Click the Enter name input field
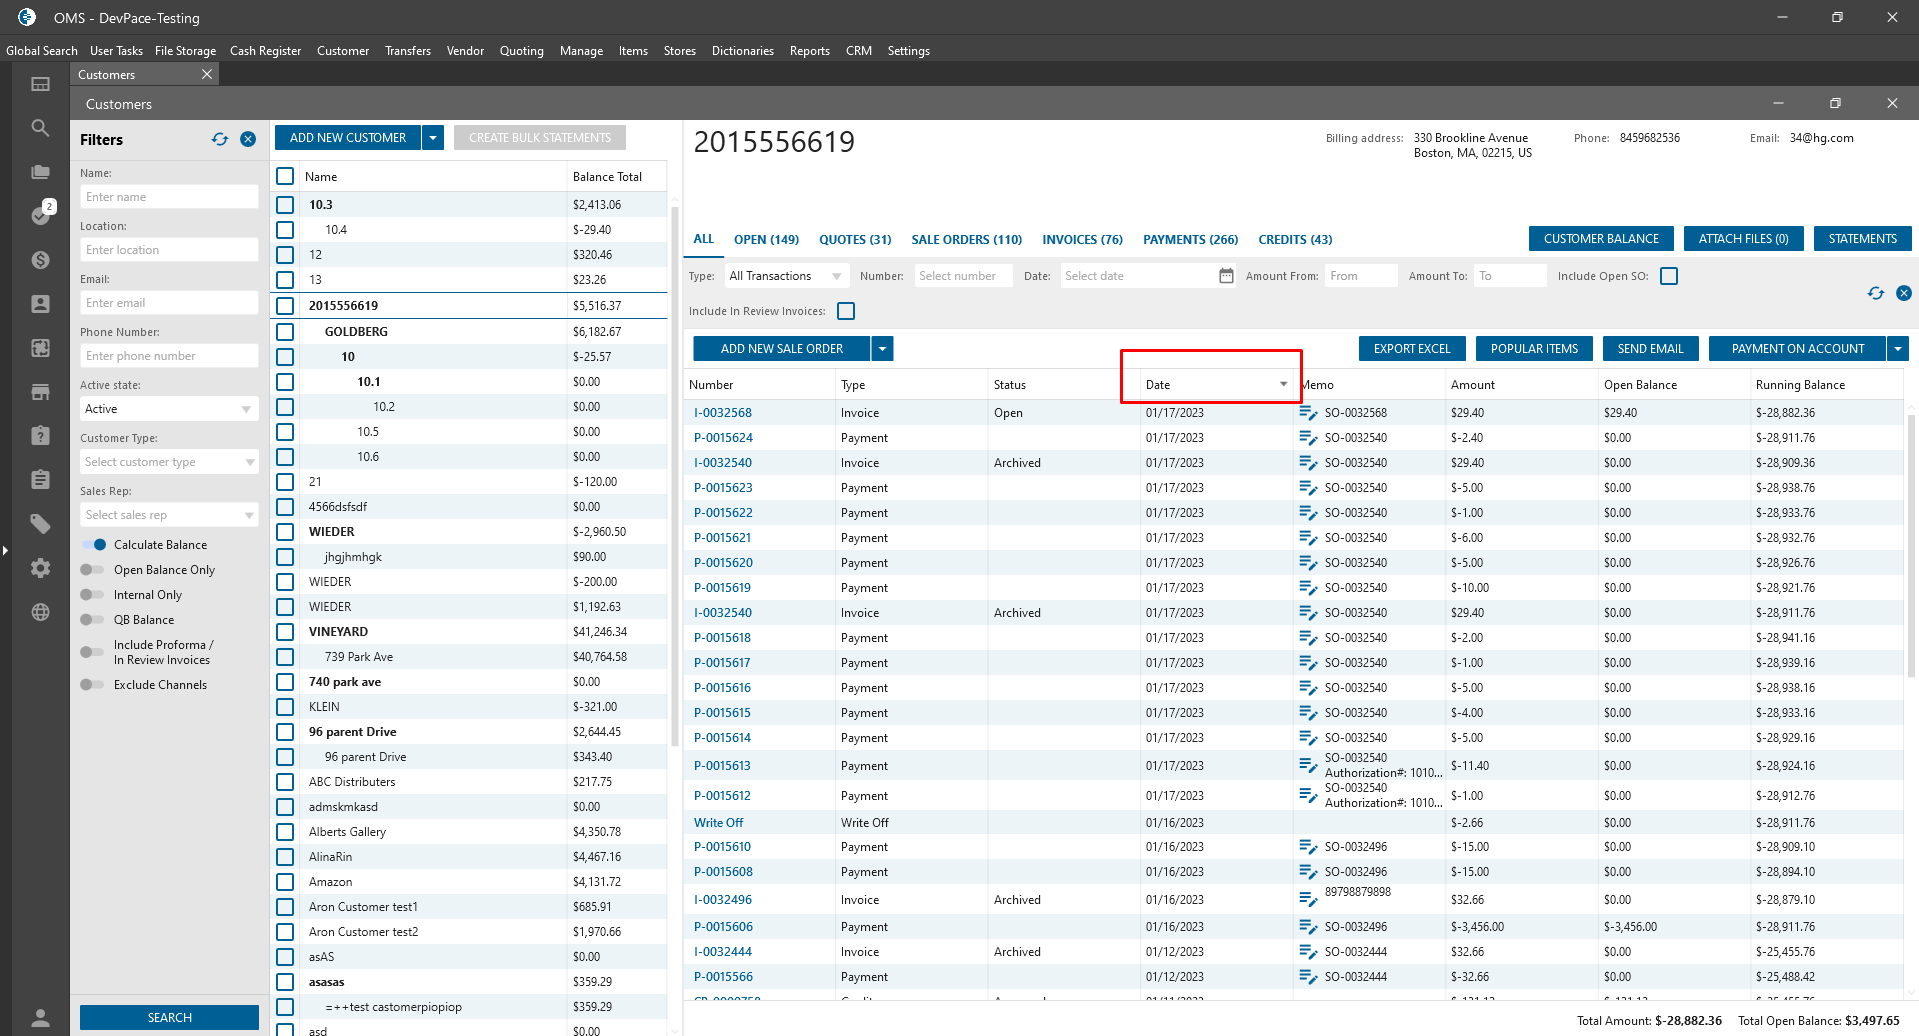Screen dimensions: 1919x1036 pyautogui.click(x=168, y=197)
